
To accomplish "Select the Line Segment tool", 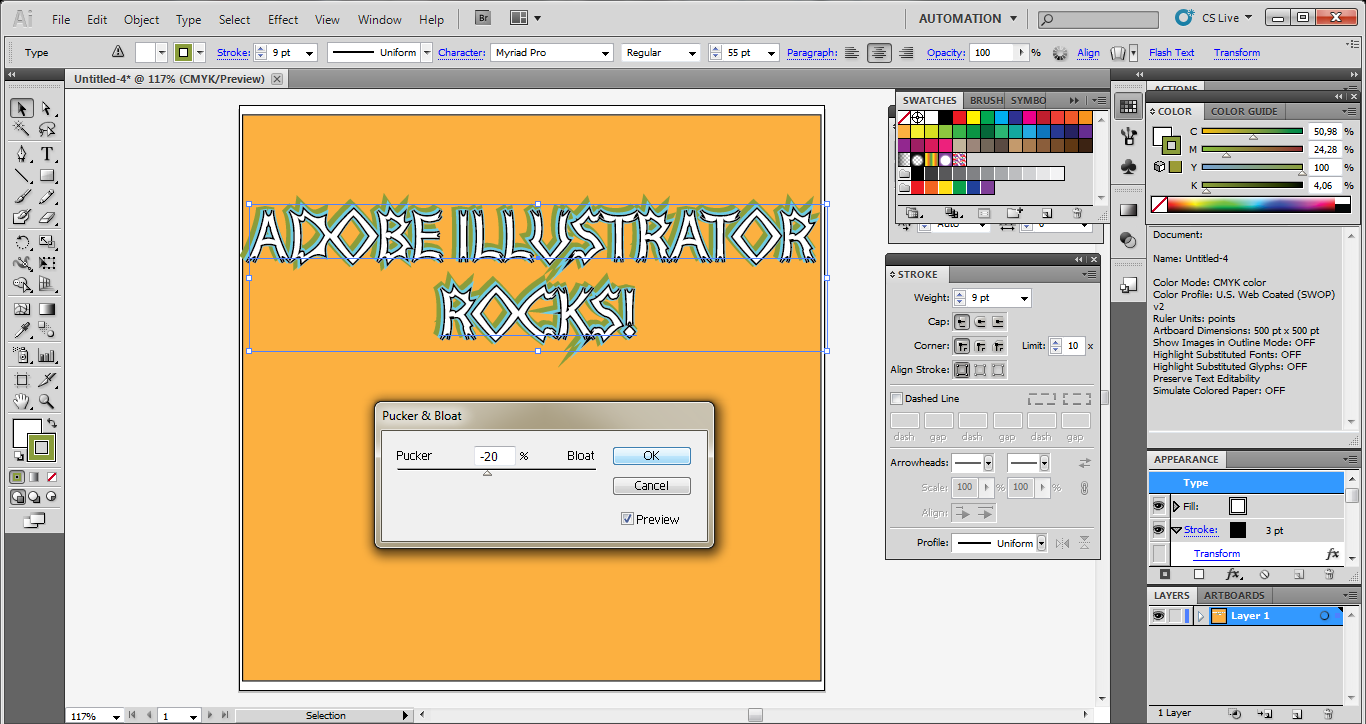I will (21, 175).
